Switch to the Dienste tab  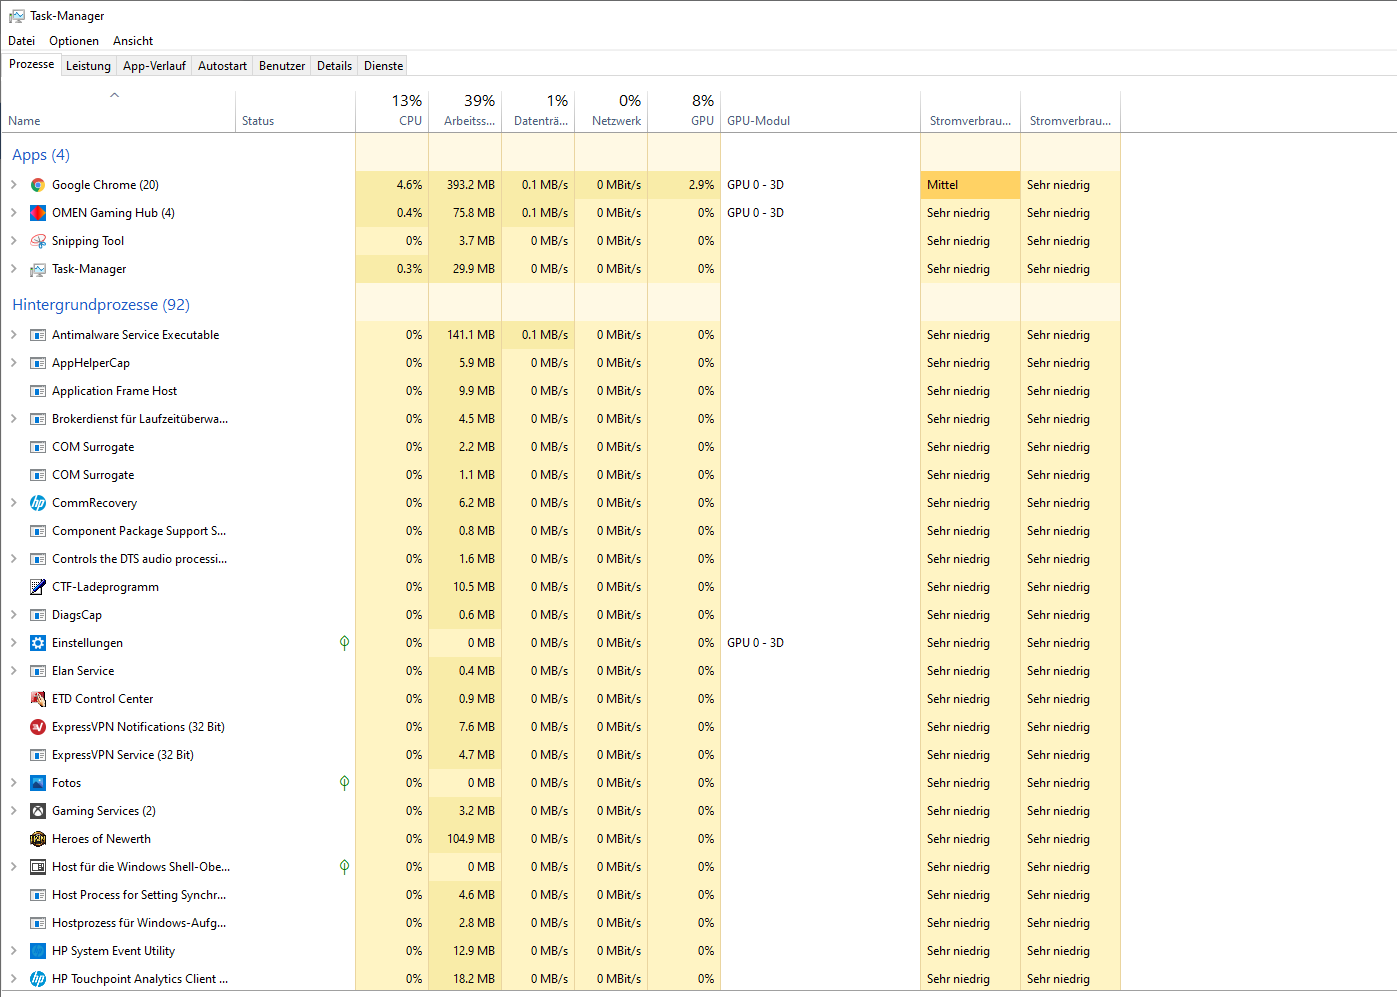(x=384, y=66)
